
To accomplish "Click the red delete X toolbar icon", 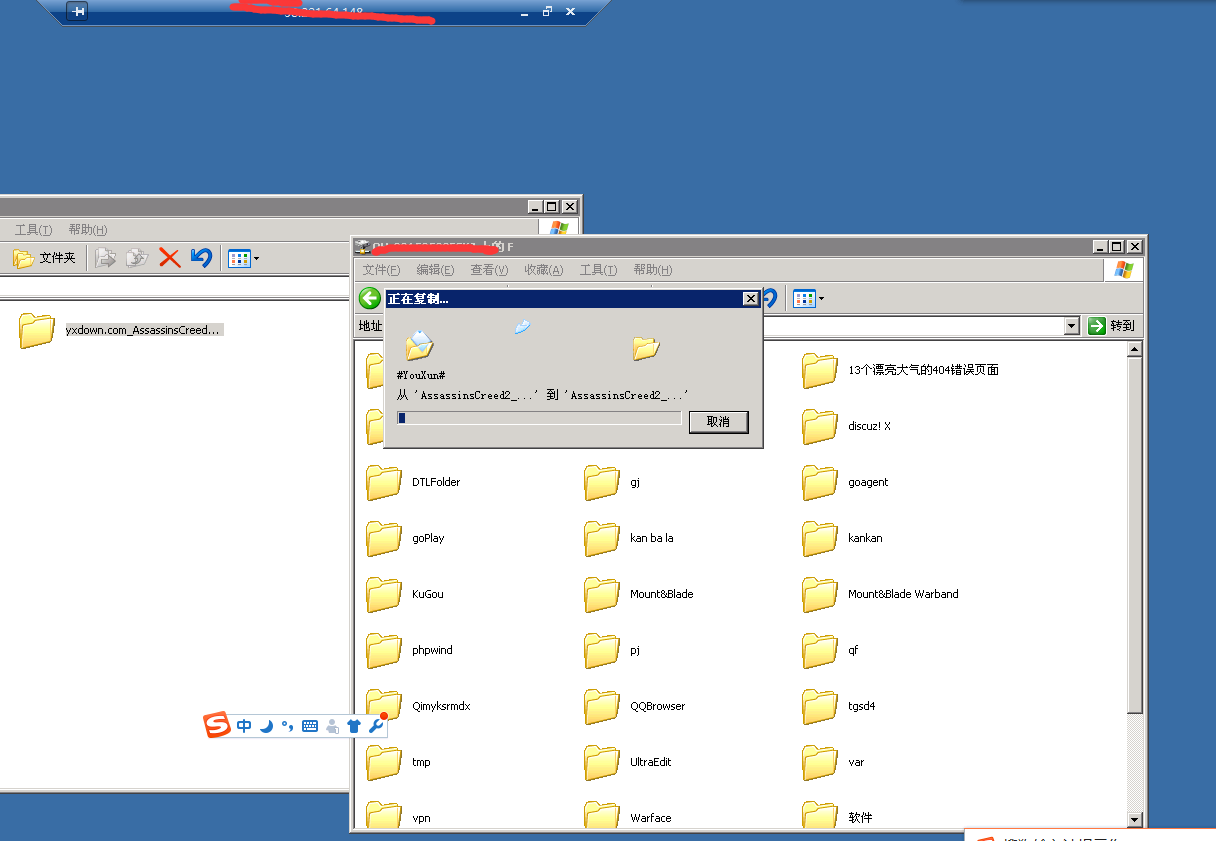I will click(170, 258).
